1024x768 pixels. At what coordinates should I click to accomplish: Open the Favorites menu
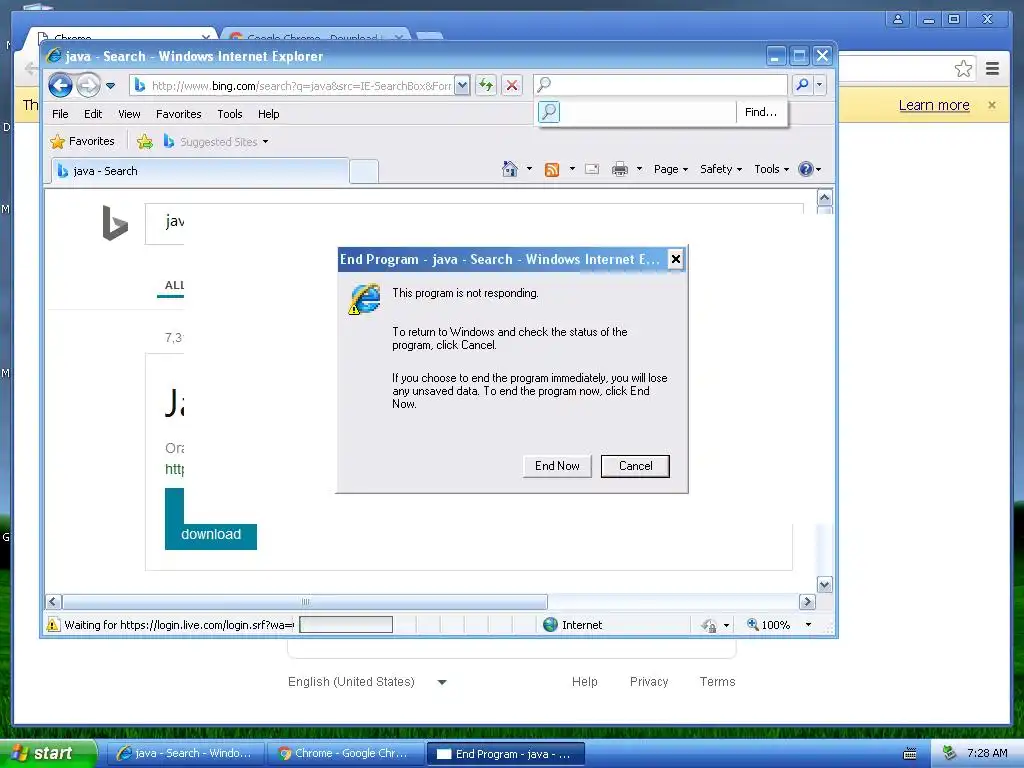(178, 114)
